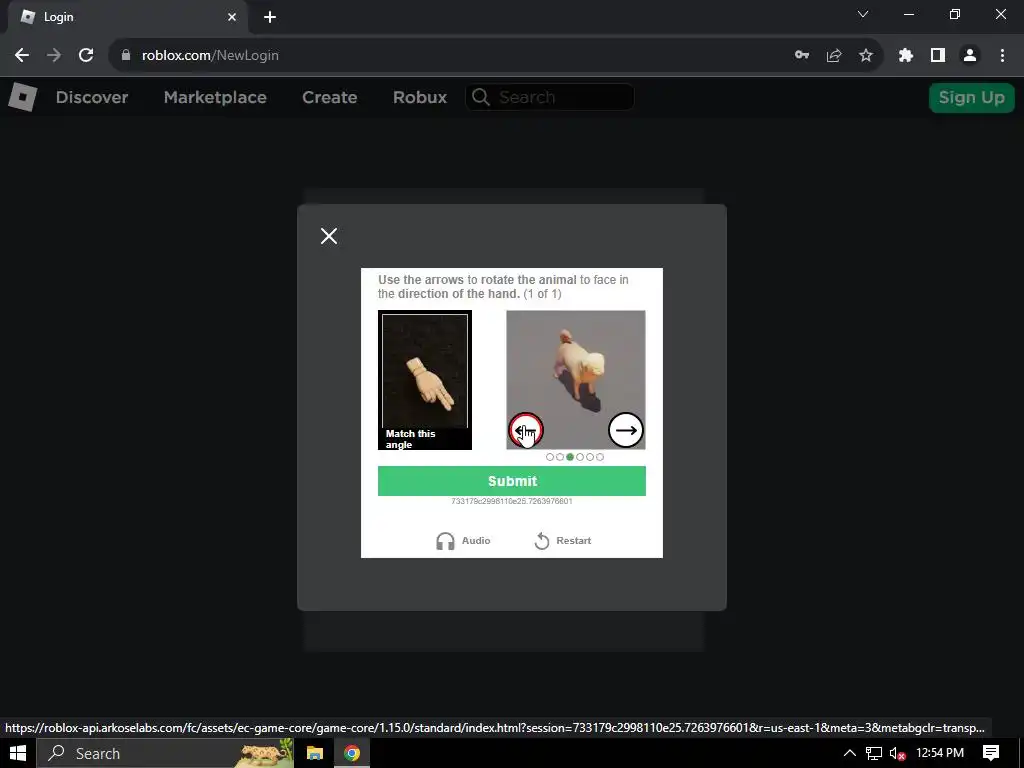The height and width of the screenshot is (768, 1024).
Task: Open a new browser tab
Action: pyautogui.click(x=270, y=17)
